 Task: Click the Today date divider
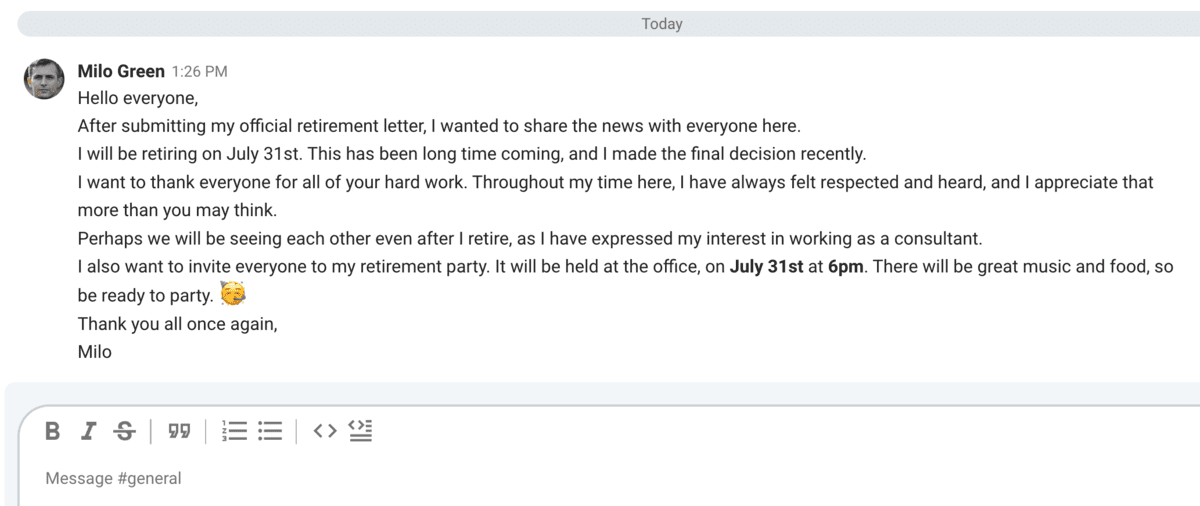[x=662, y=24]
